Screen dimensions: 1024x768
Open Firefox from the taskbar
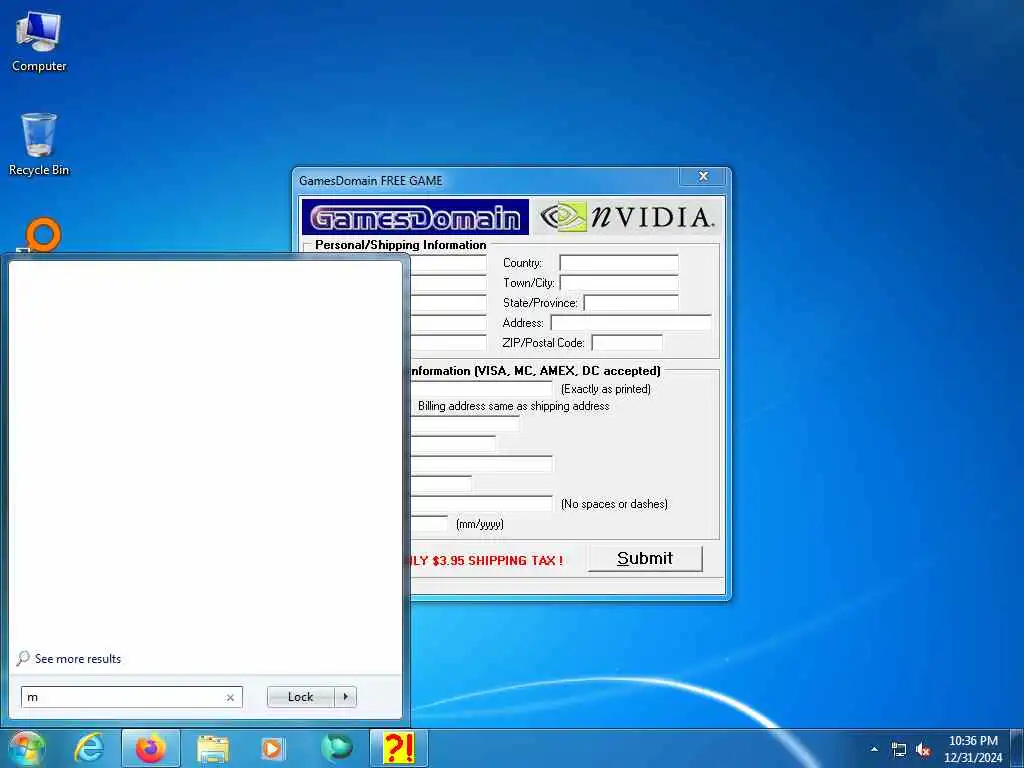pos(150,748)
